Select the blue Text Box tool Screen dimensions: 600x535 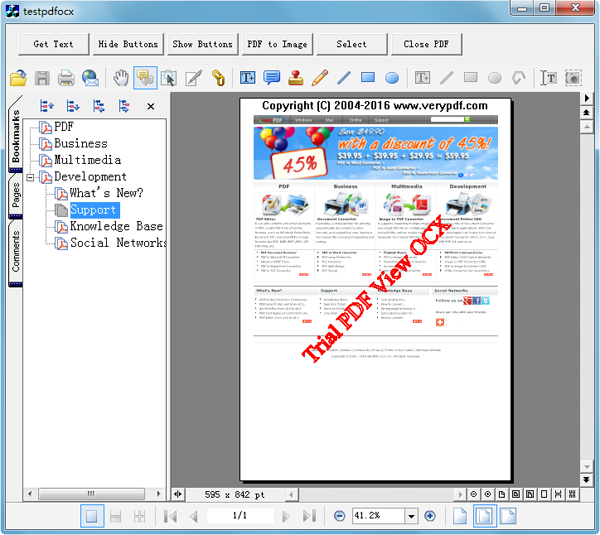248,78
